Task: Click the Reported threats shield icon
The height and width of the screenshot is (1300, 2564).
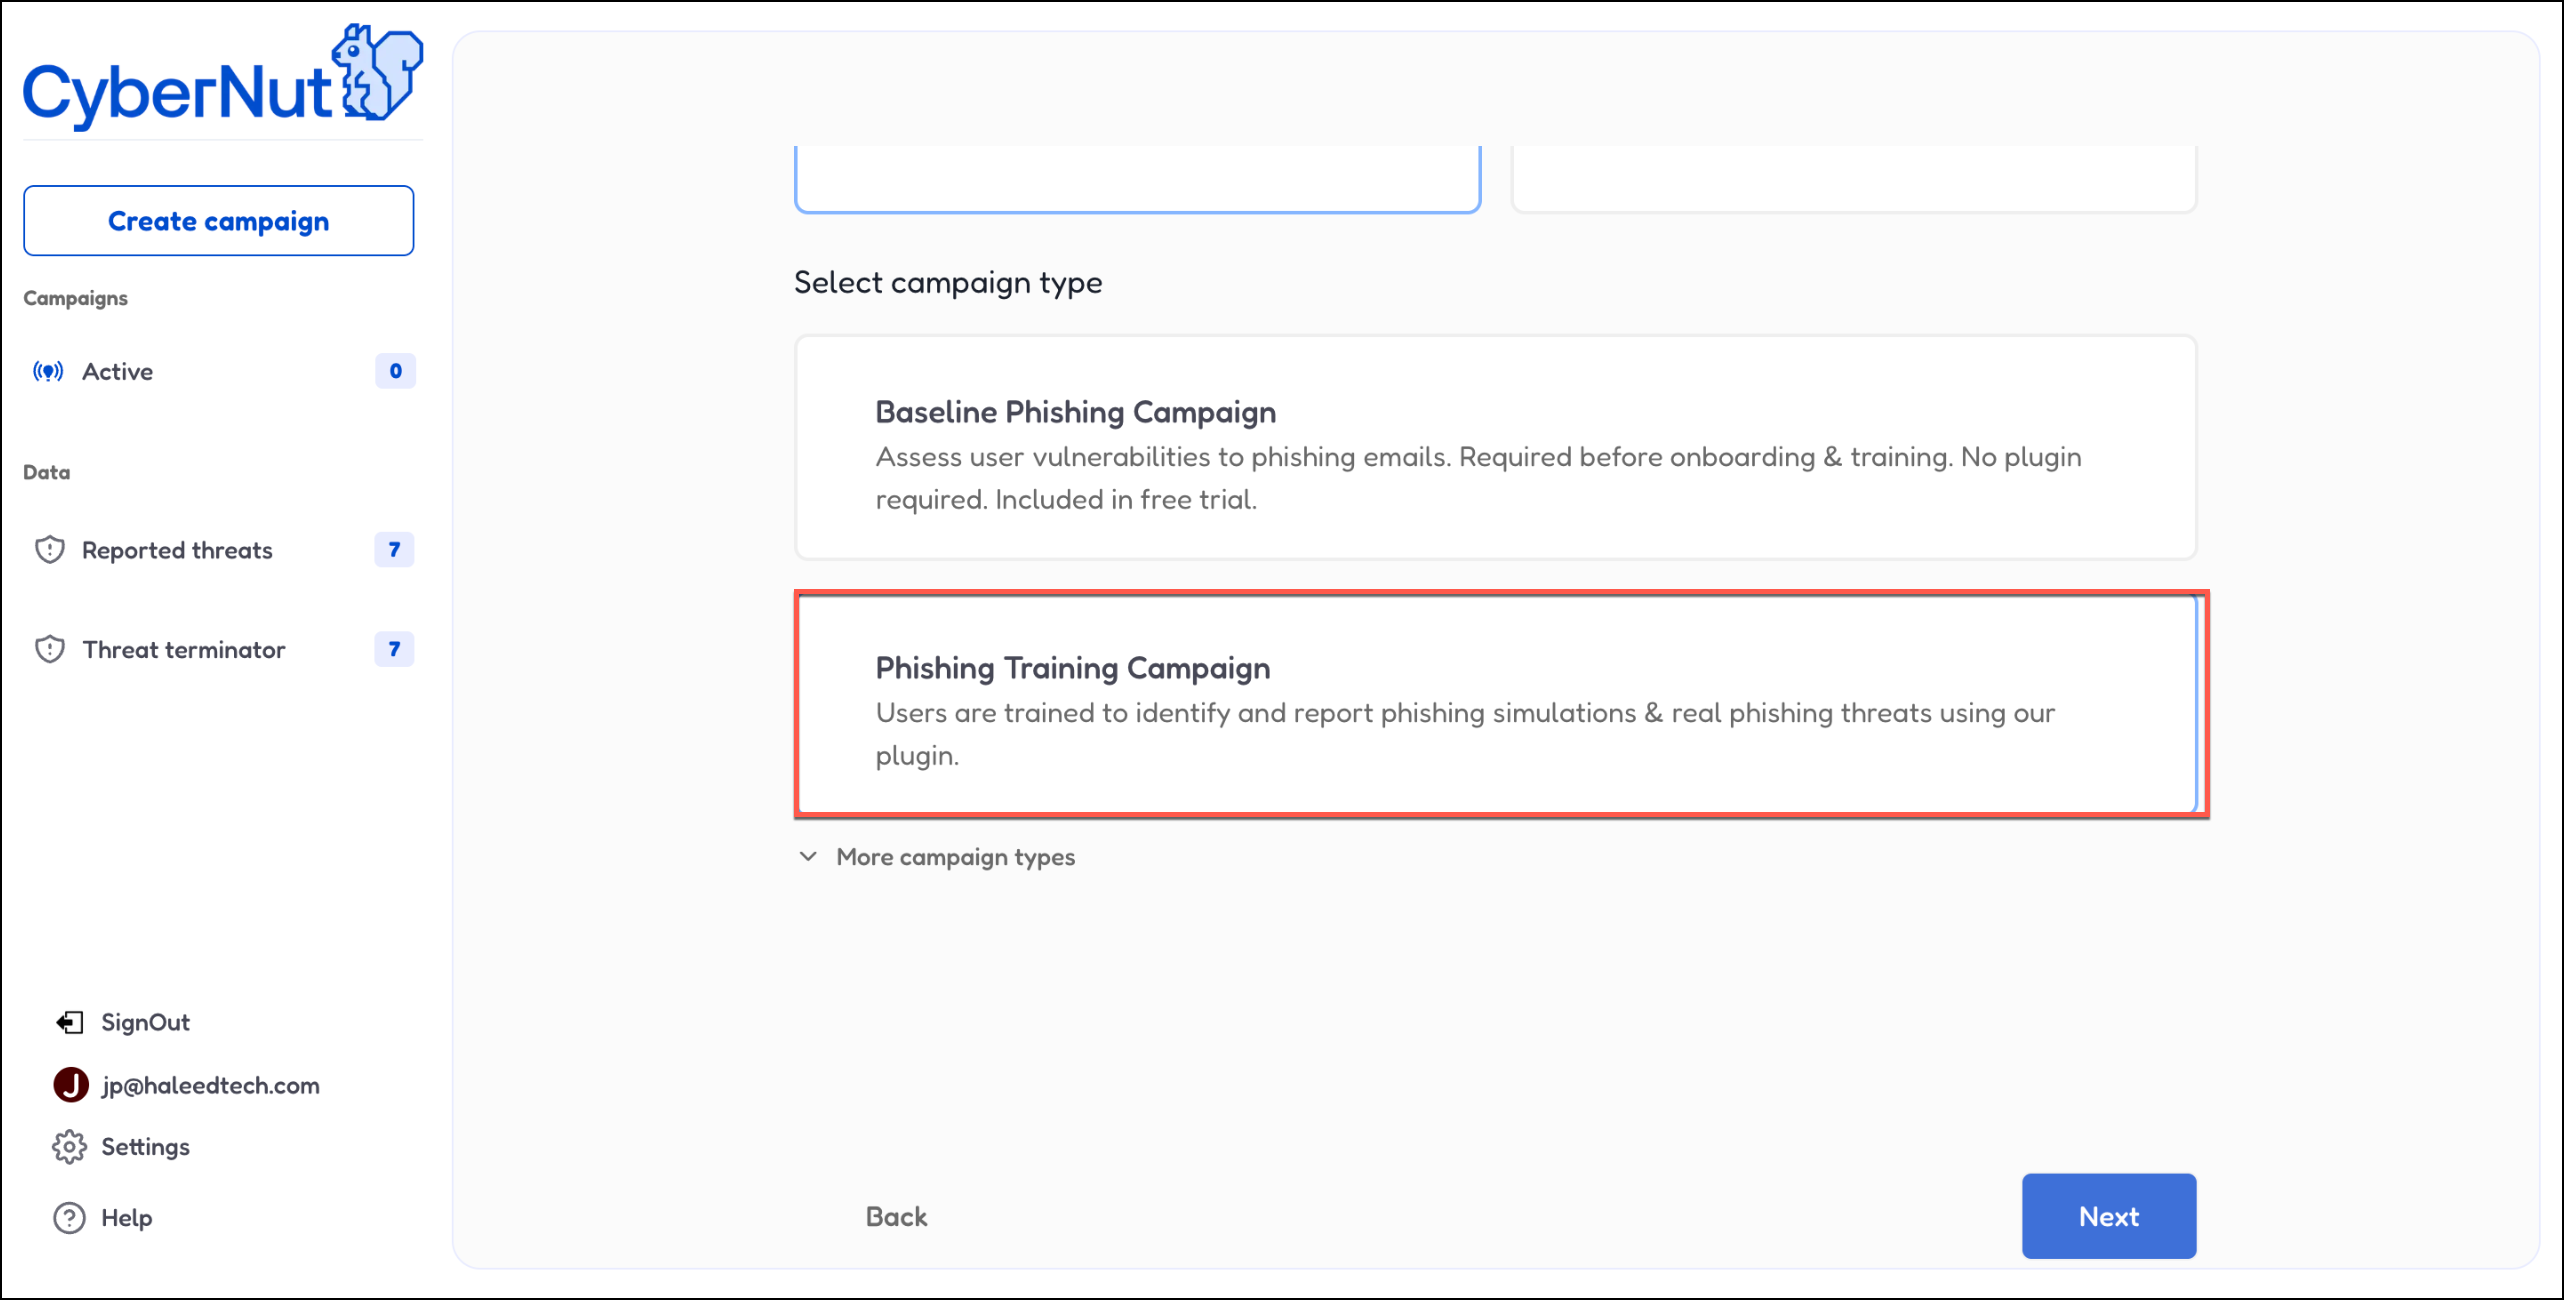Action: click(x=50, y=550)
